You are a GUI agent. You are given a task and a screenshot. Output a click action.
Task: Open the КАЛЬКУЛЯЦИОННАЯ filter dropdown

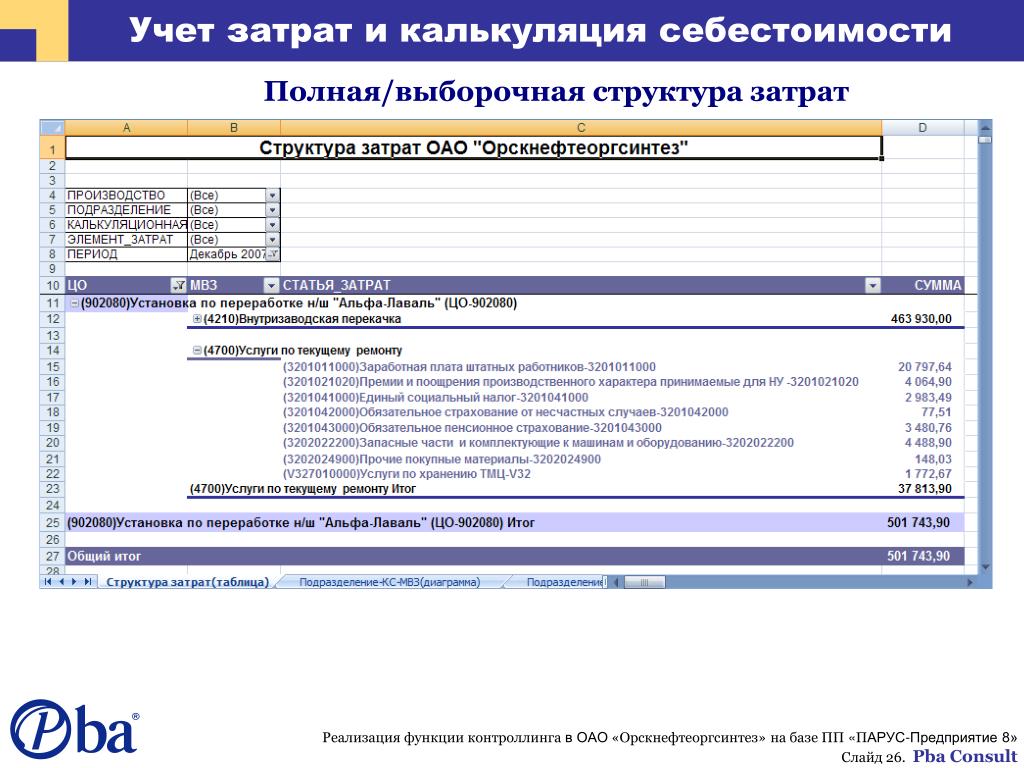[x=272, y=225]
